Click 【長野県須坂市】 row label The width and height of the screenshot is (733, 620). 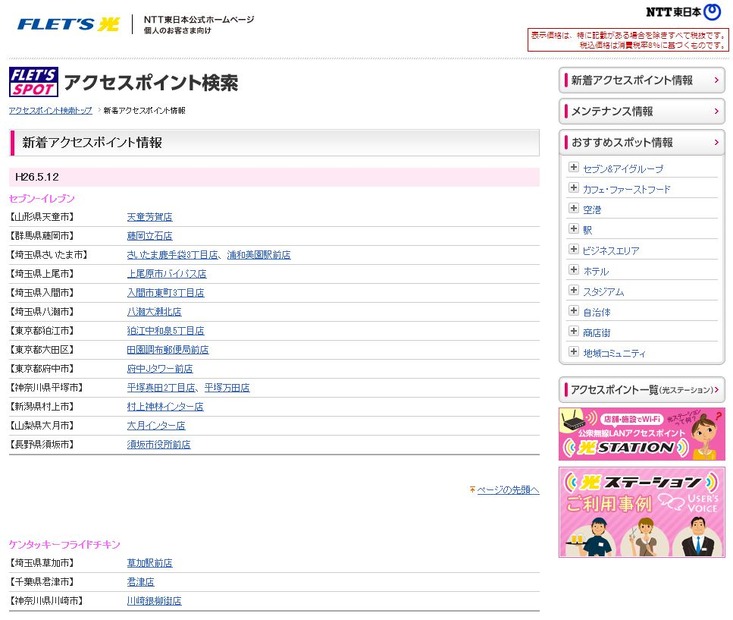pyautogui.click(x=42, y=445)
